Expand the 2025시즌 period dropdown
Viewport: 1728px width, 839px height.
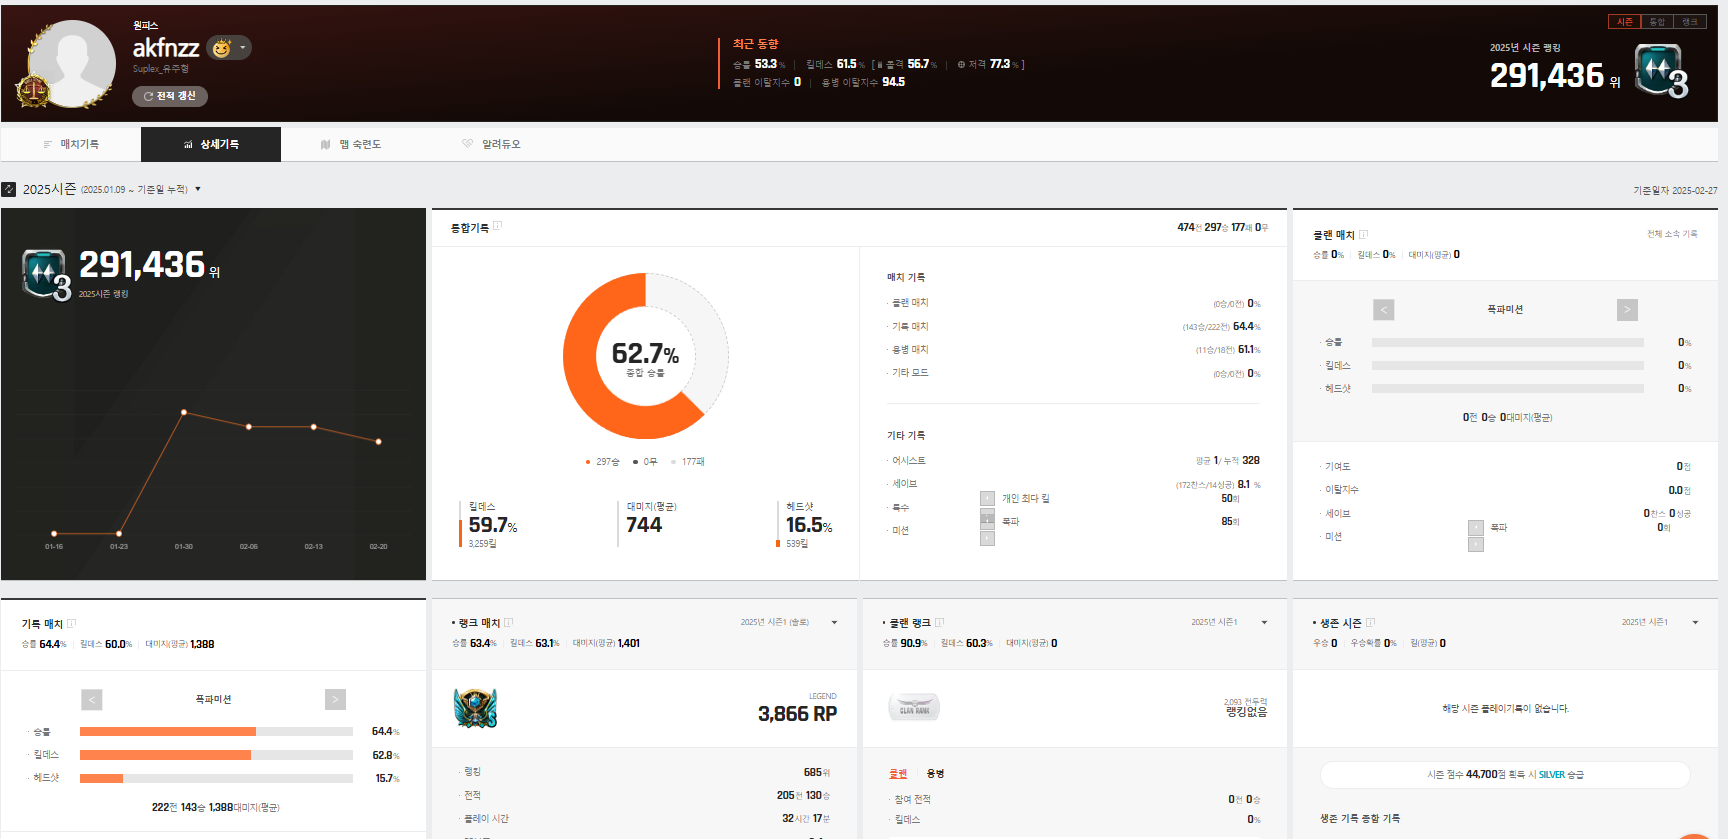pos(198,189)
